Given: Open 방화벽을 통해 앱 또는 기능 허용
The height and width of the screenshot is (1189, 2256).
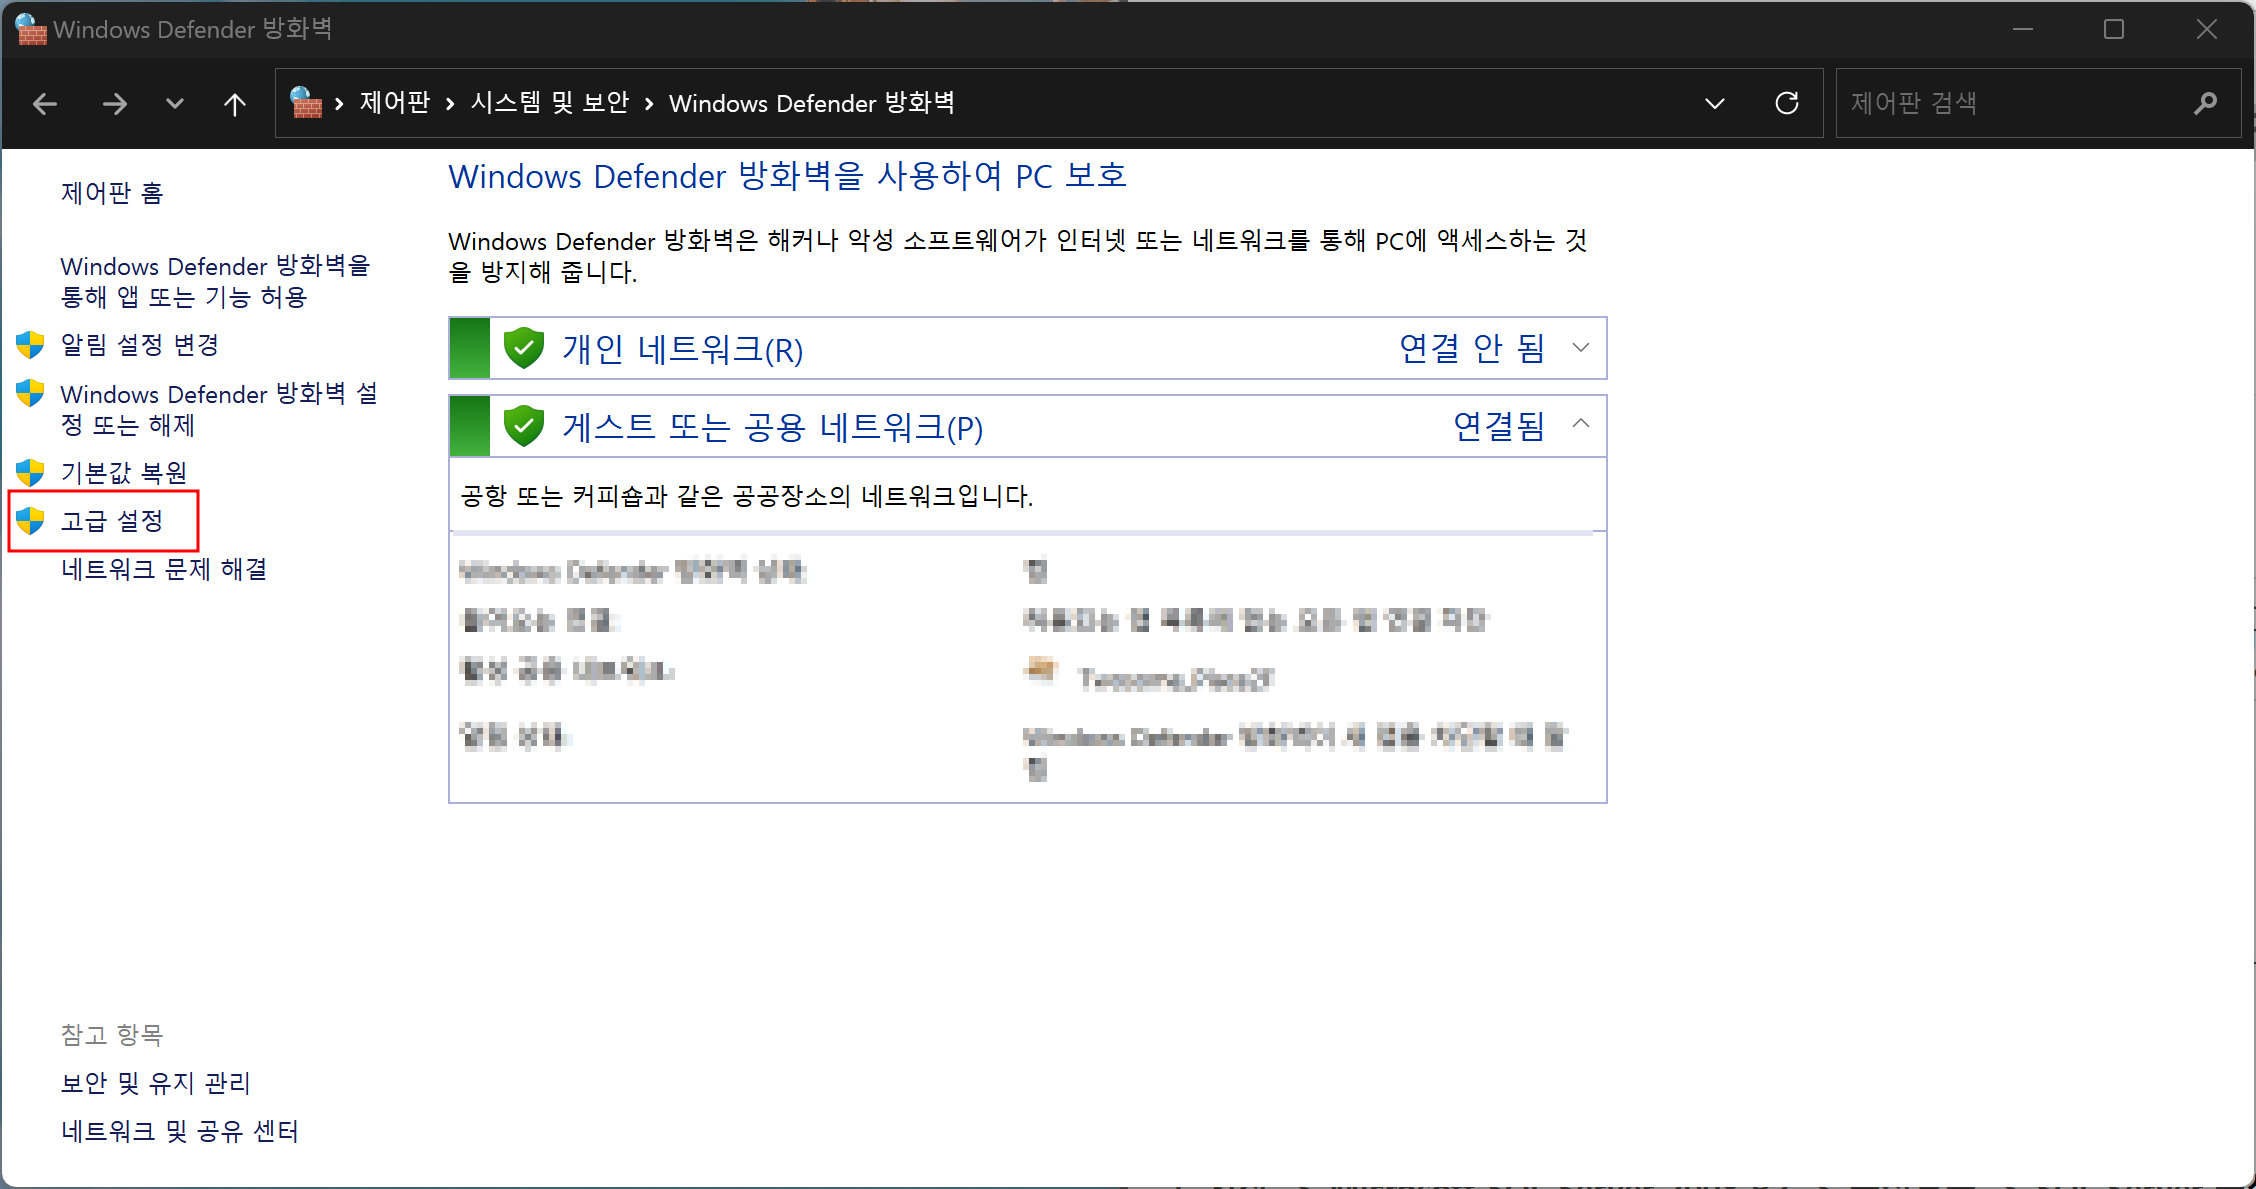Looking at the screenshot, I should 216,281.
